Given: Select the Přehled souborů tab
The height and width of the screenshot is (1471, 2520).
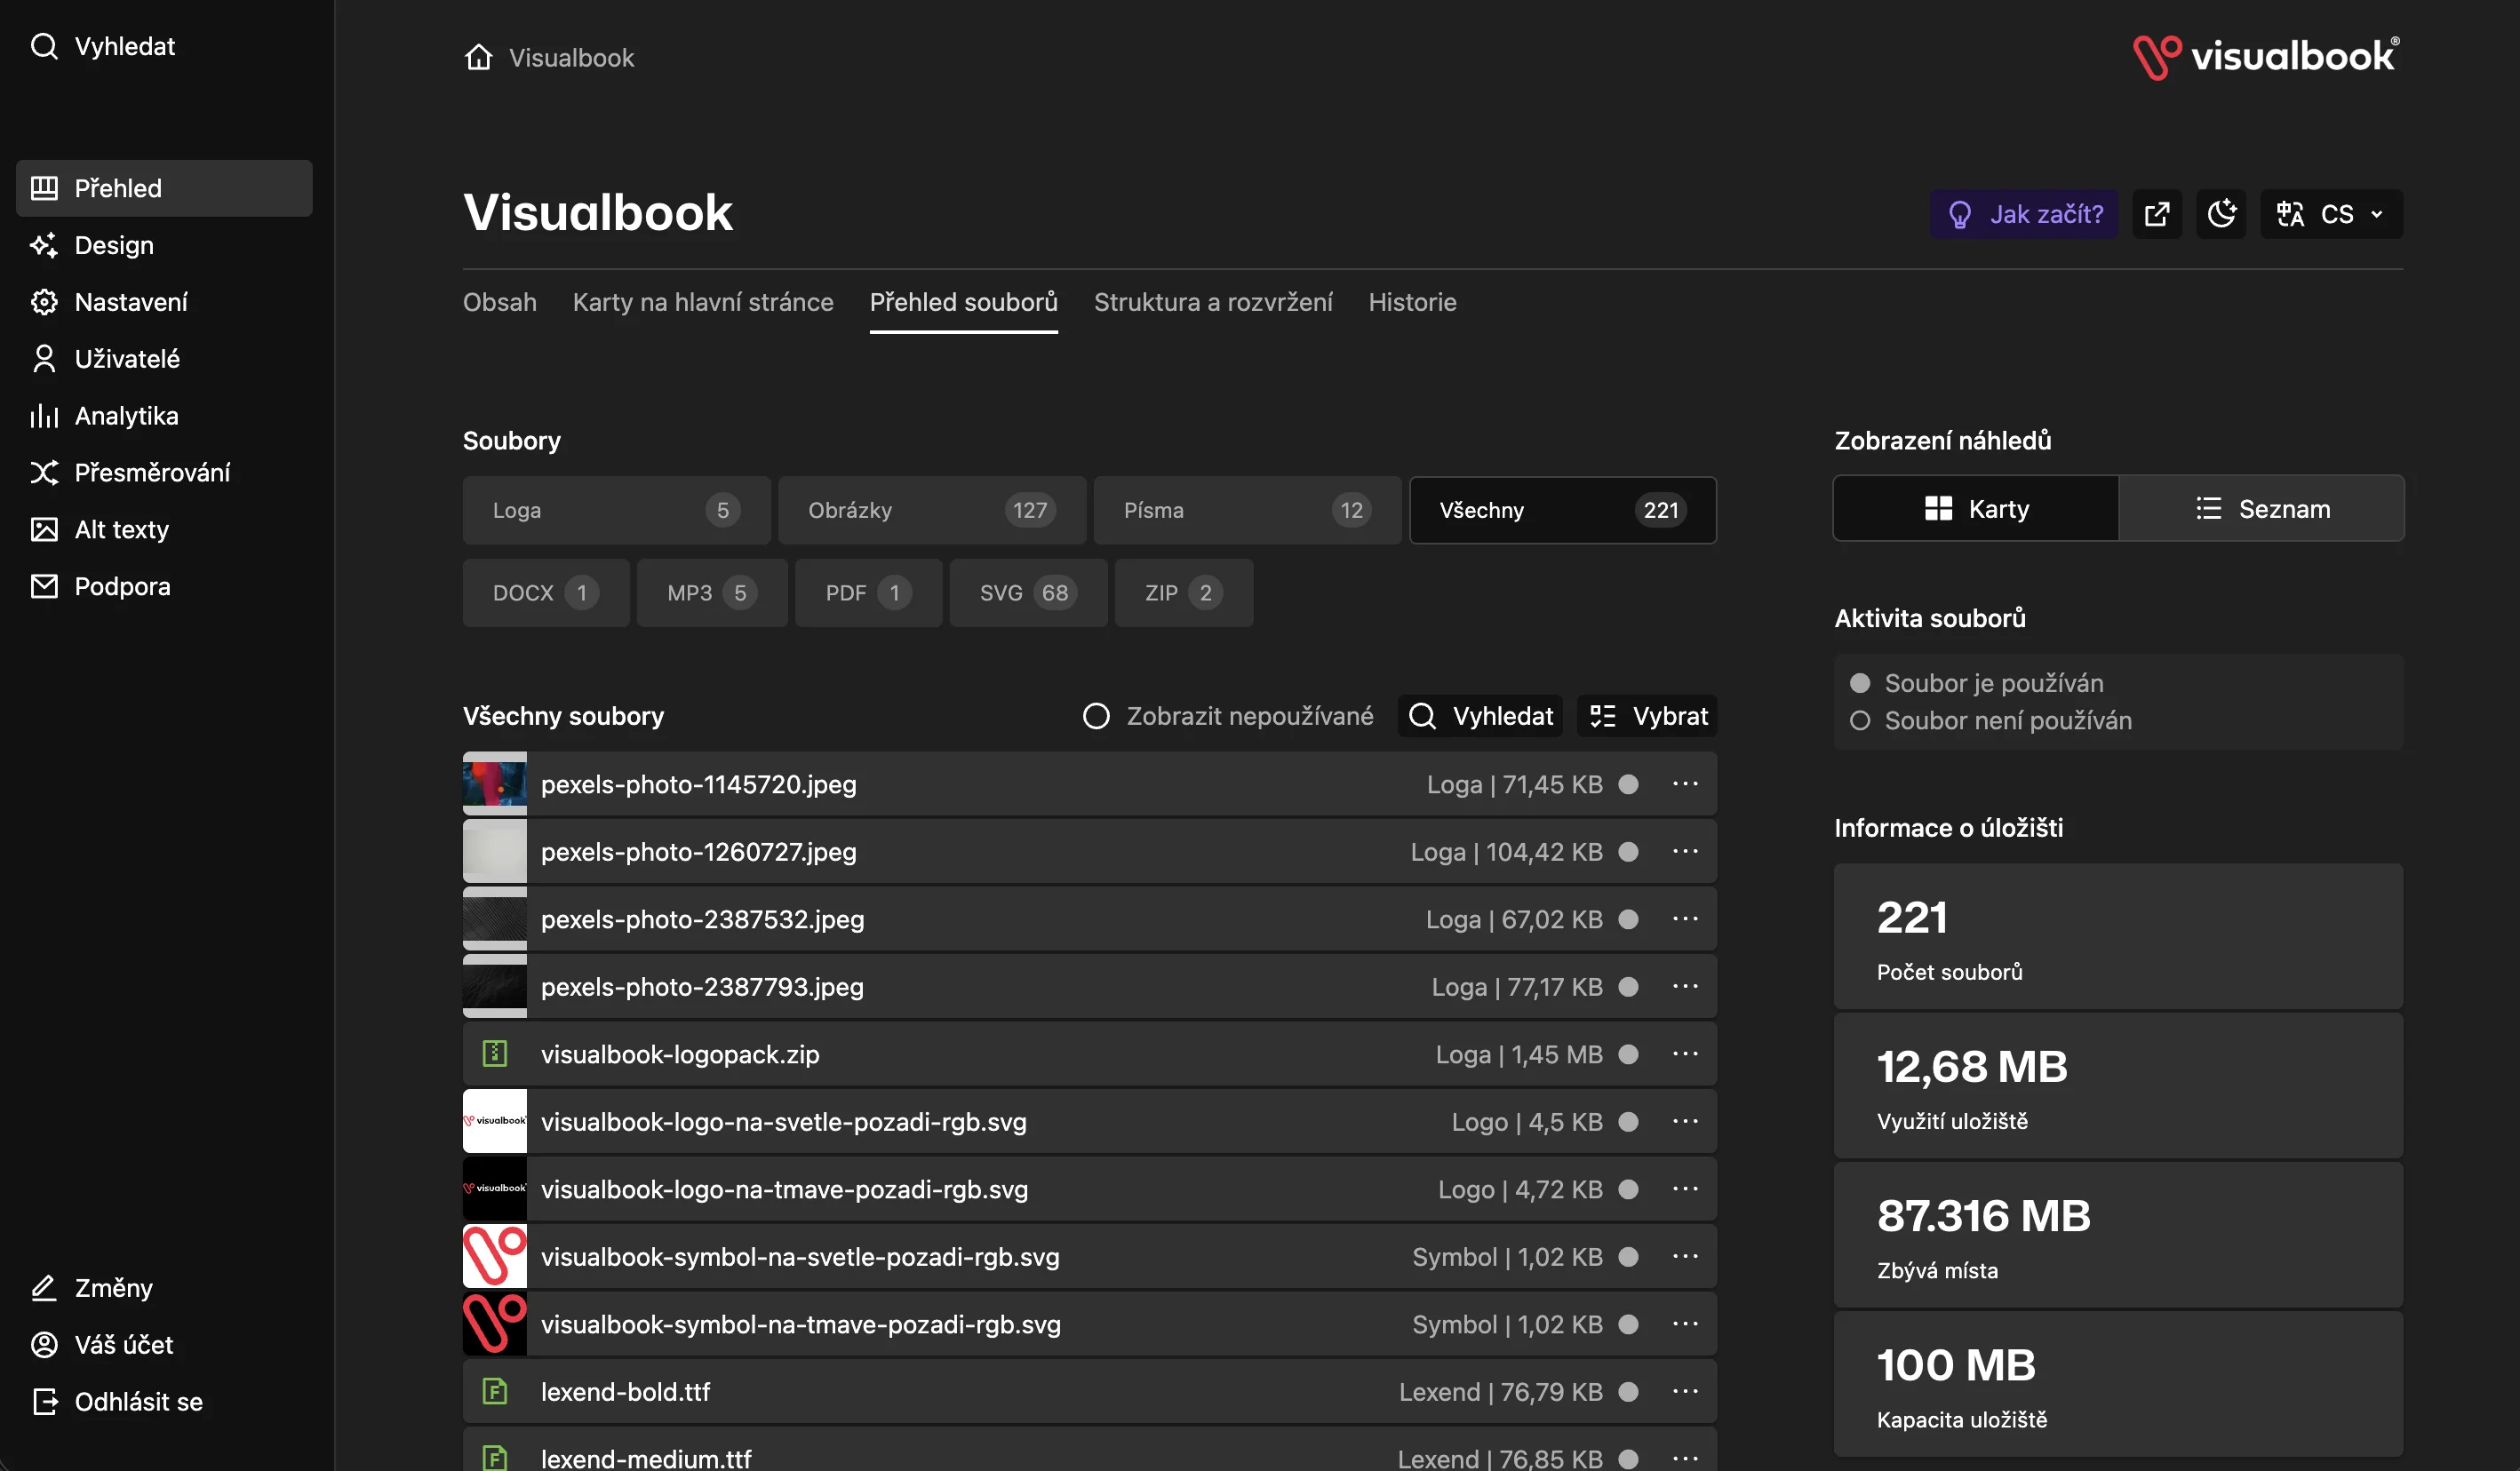Looking at the screenshot, I should (x=963, y=302).
